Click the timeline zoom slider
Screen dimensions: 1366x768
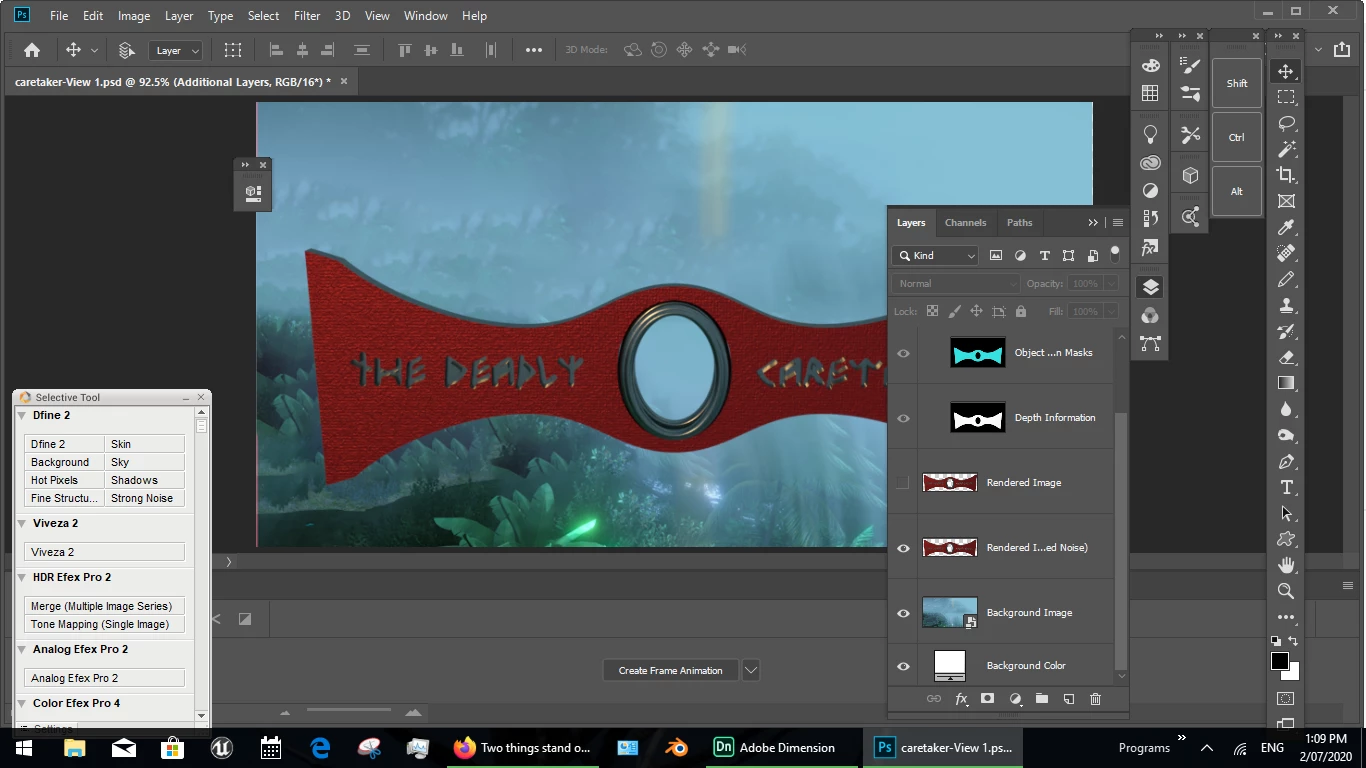click(349, 711)
